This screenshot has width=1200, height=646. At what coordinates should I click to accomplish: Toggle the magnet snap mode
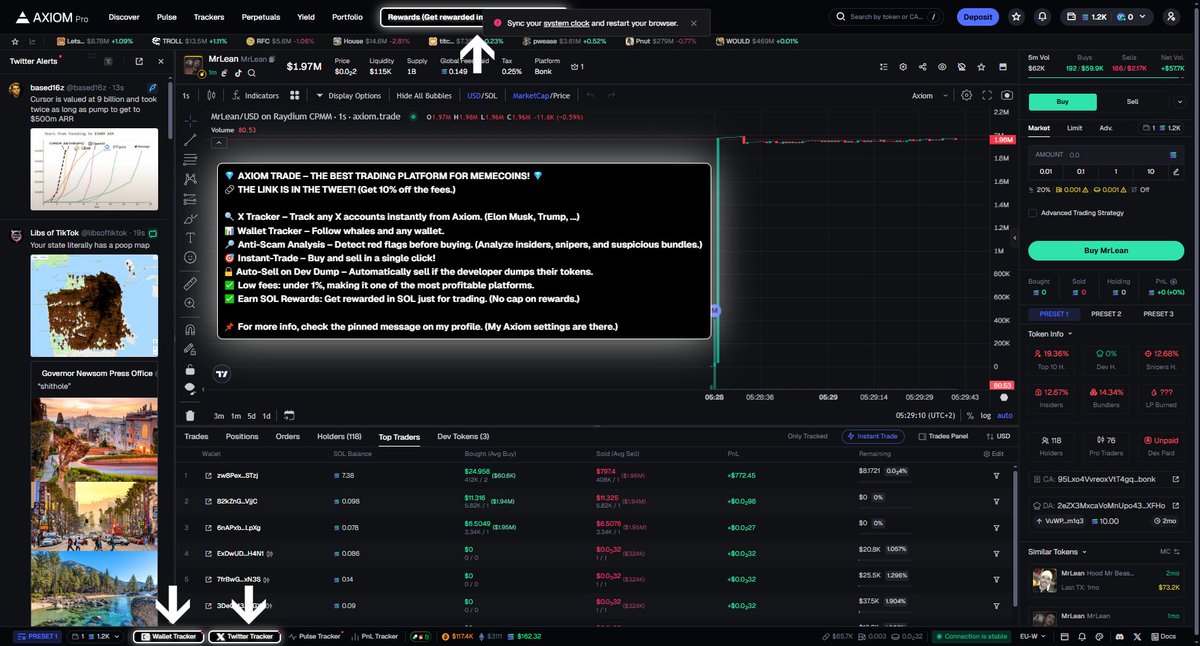[x=190, y=329]
